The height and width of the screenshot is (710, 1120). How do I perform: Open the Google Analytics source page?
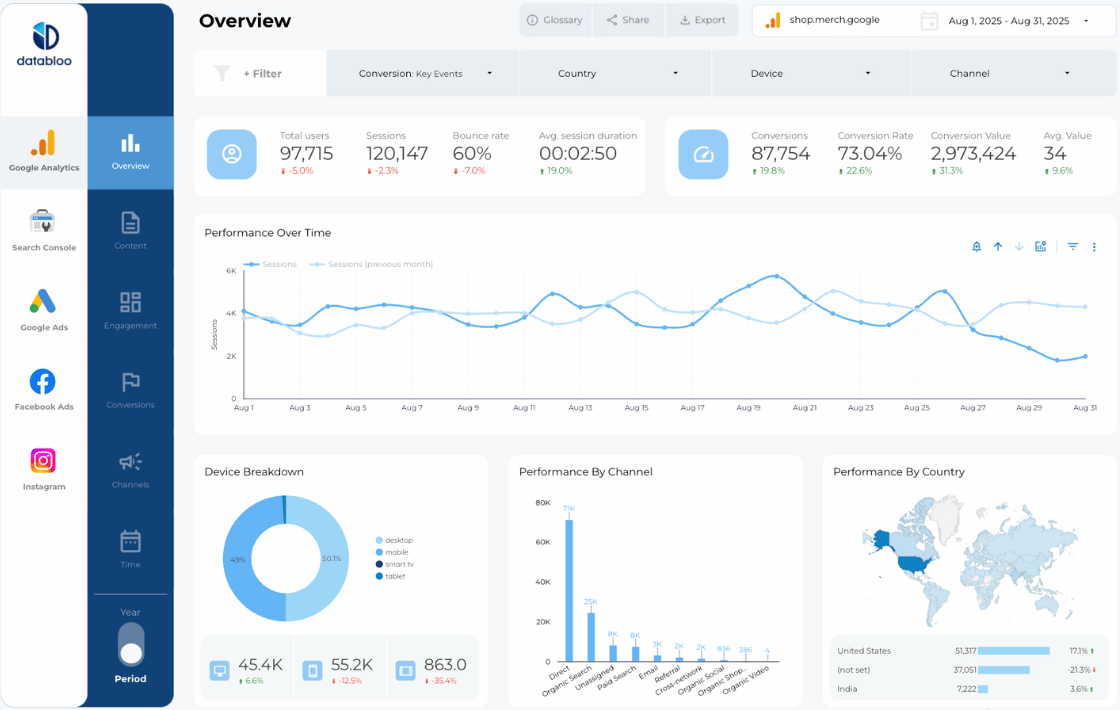[43, 153]
